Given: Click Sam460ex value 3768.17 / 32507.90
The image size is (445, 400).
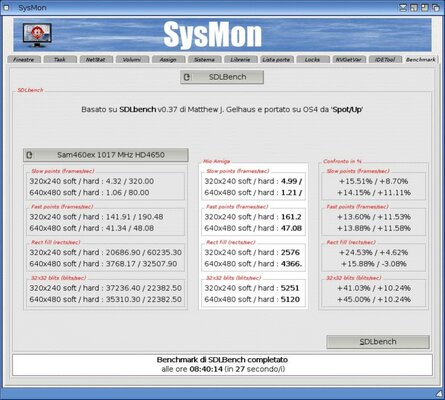Looking at the screenshot, I should (x=142, y=264).
